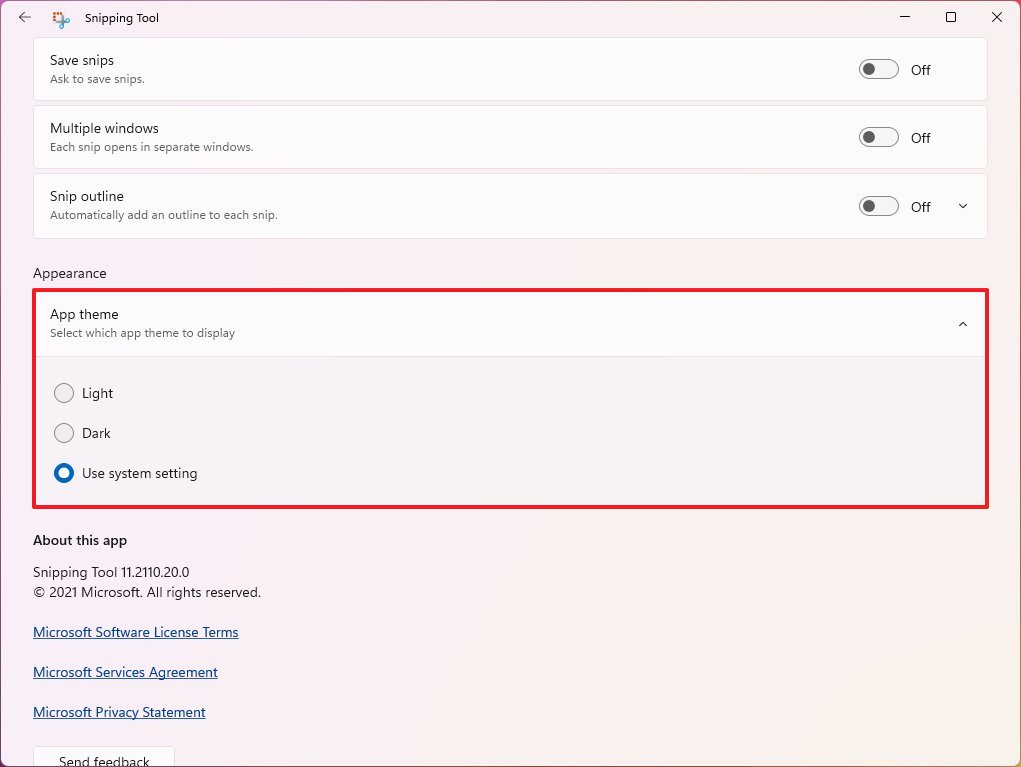Click the Snipping Tool scissors icon
The height and width of the screenshot is (767, 1021).
[x=60, y=18]
